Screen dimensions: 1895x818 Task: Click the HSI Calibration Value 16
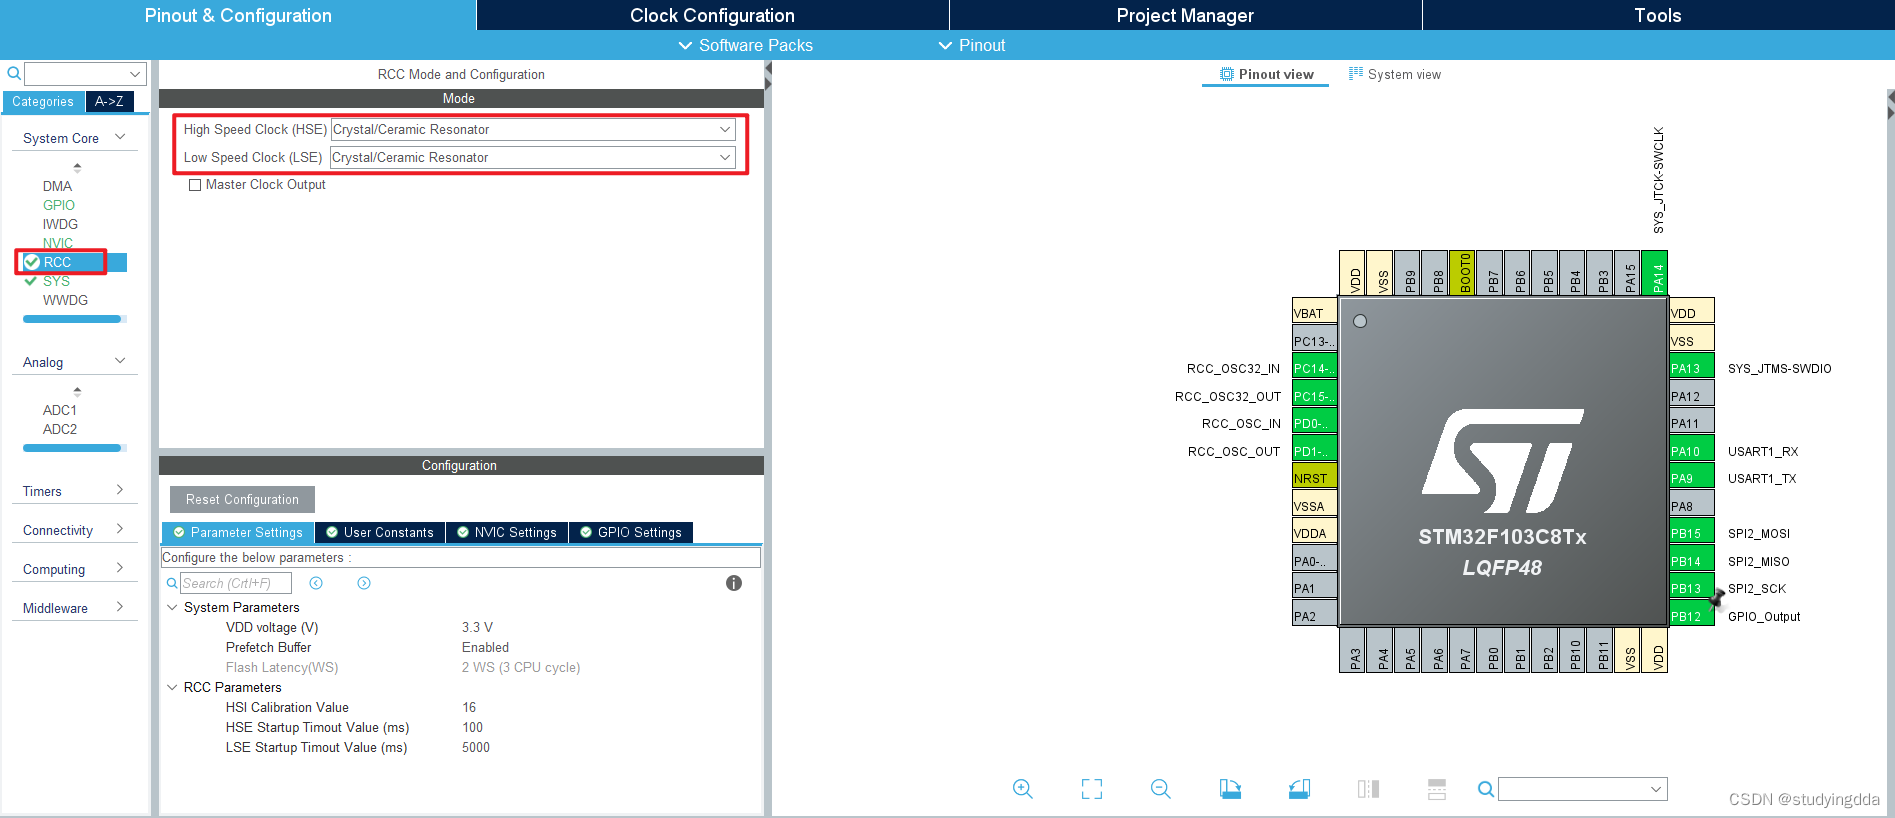pyautogui.click(x=469, y=707)
